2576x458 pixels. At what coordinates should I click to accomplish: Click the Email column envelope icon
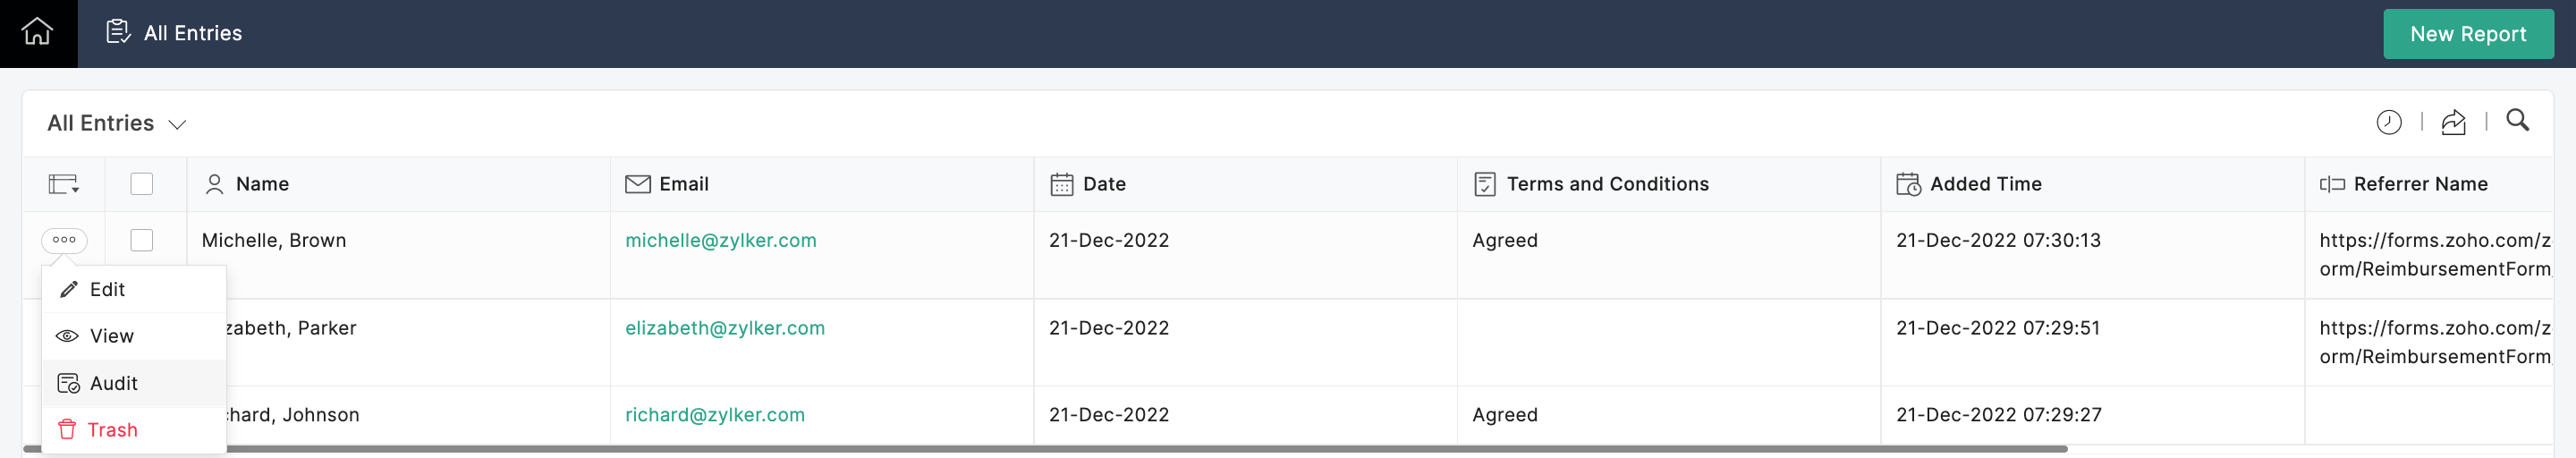637,184
